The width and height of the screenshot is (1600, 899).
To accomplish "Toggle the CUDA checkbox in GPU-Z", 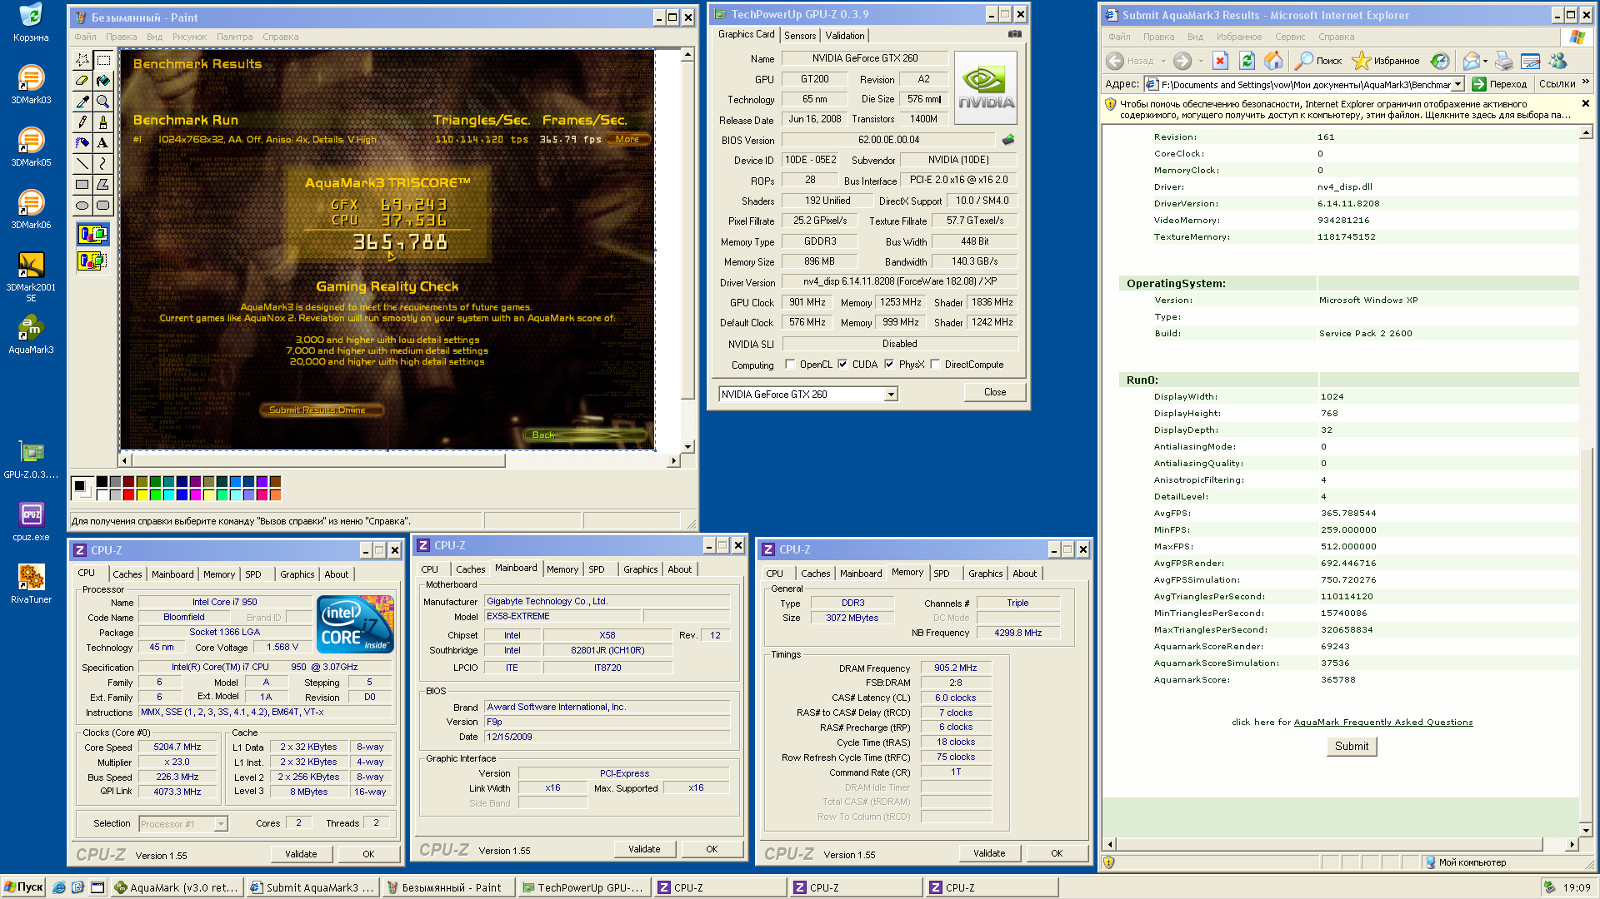I will (842, 364).
